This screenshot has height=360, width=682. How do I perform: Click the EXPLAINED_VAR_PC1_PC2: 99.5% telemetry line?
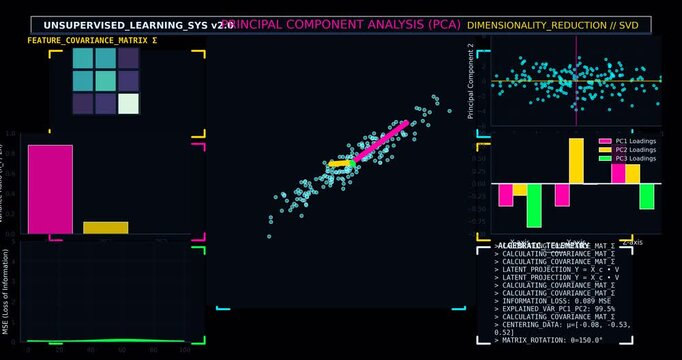tap(555, 309)
